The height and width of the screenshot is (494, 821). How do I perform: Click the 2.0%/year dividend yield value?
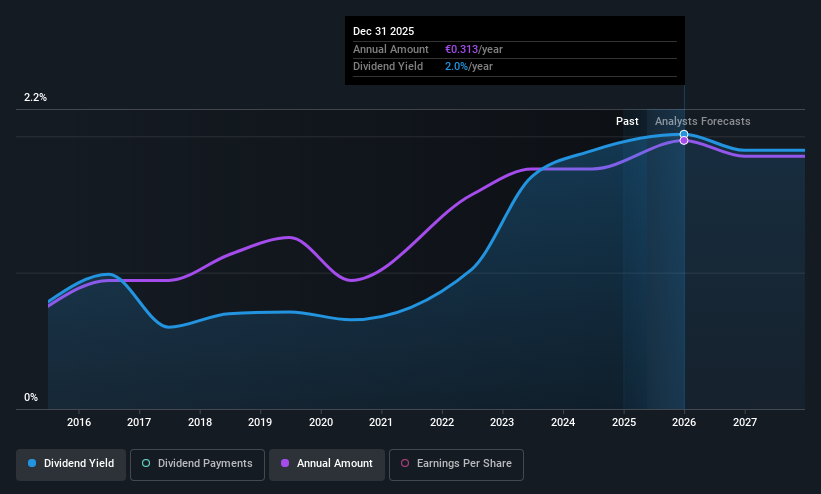click(x=469, y=67)
